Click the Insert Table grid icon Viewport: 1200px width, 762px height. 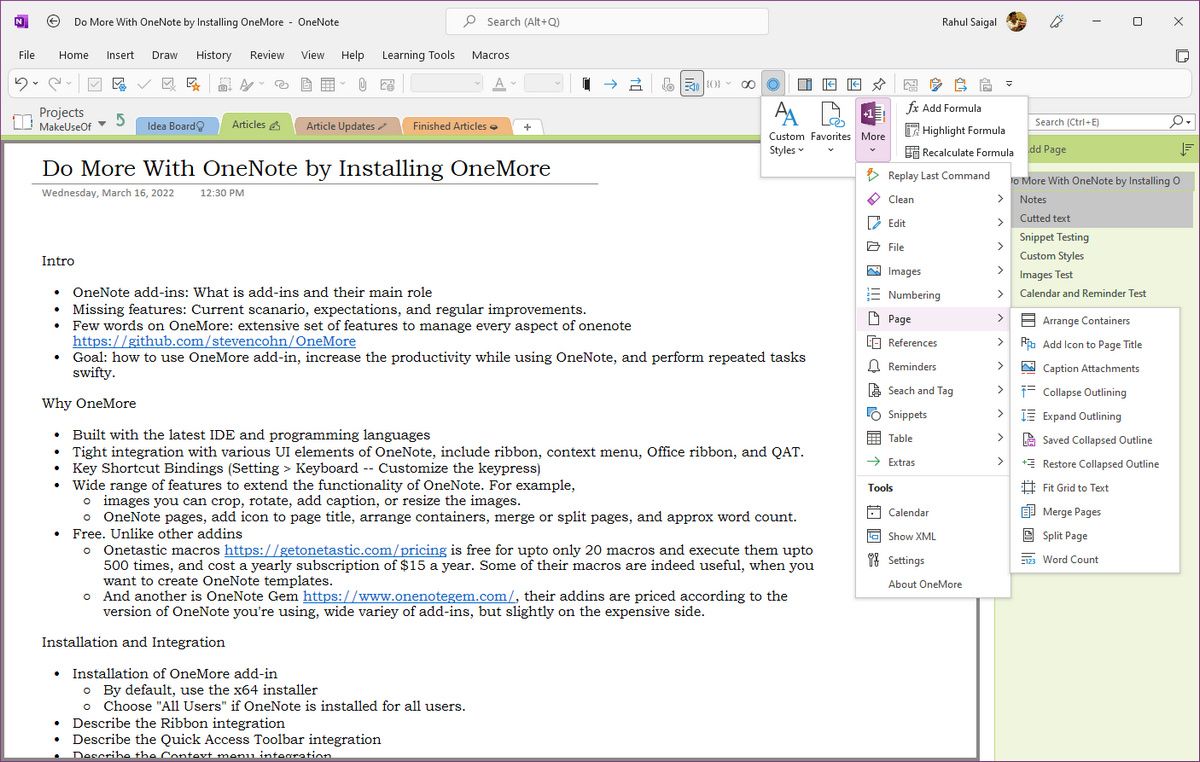328,85
